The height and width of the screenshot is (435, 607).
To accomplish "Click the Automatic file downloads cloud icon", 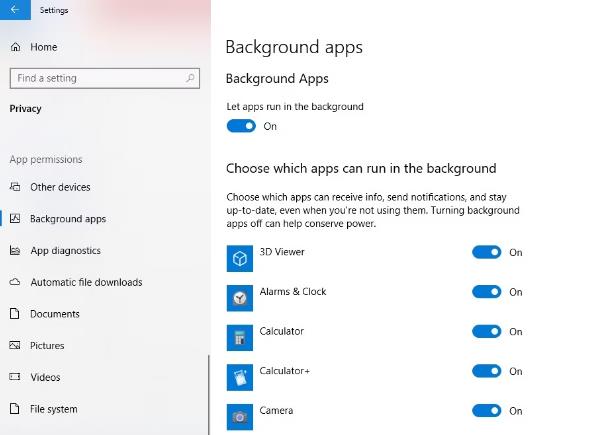I will point(15,282).
